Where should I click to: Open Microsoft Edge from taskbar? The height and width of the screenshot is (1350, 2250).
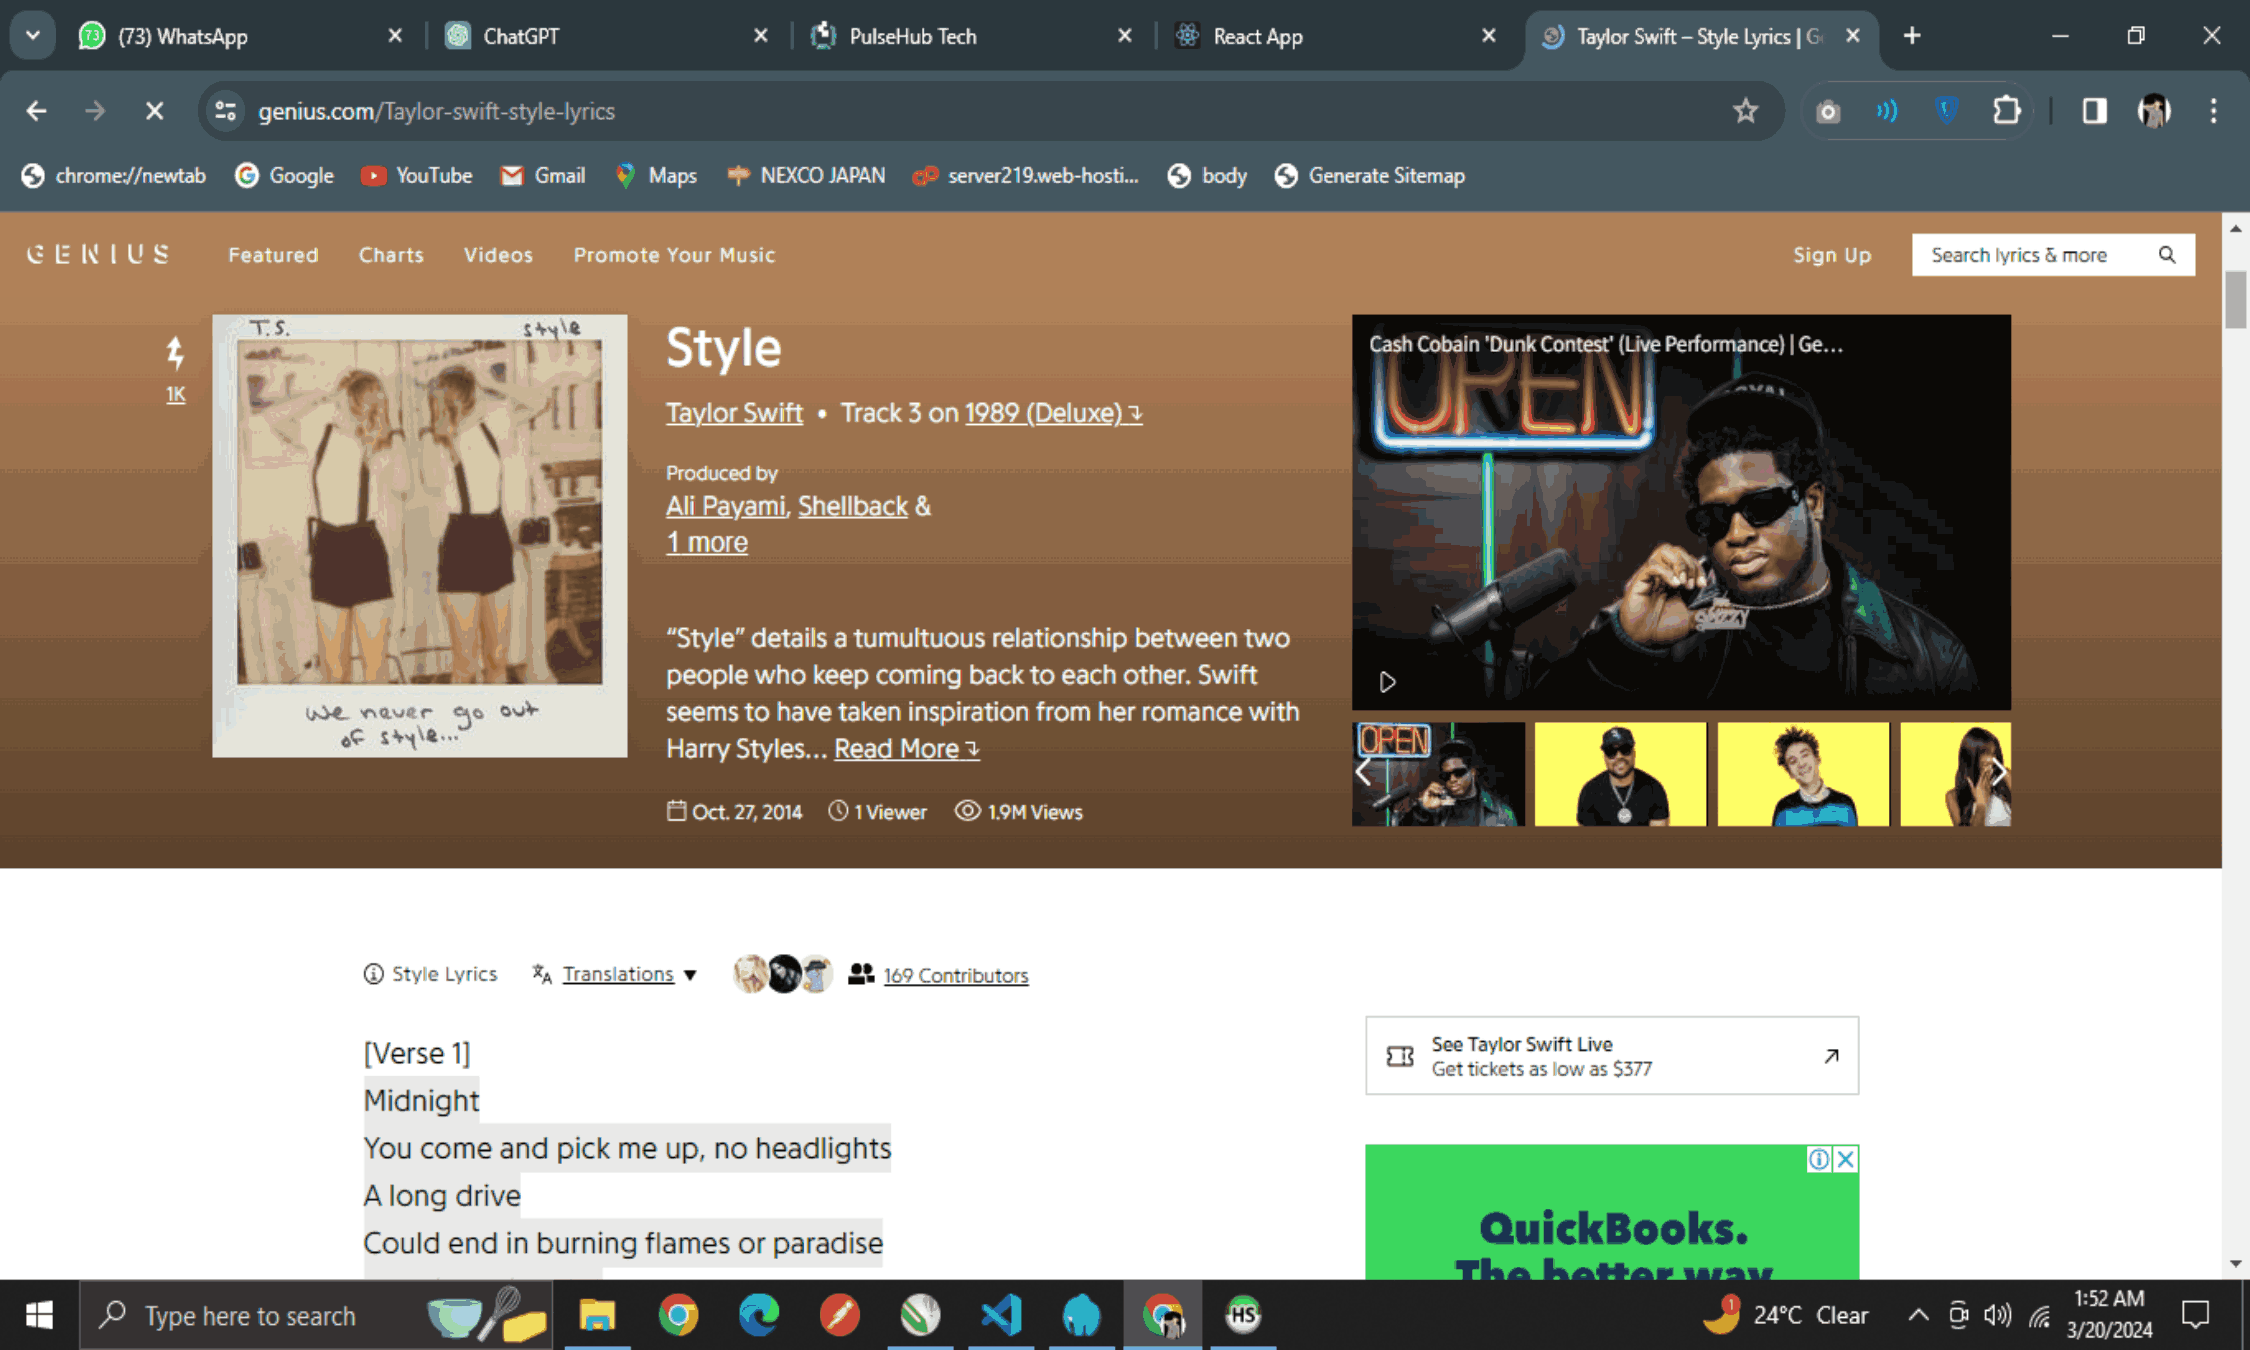tap(759, 1315)
